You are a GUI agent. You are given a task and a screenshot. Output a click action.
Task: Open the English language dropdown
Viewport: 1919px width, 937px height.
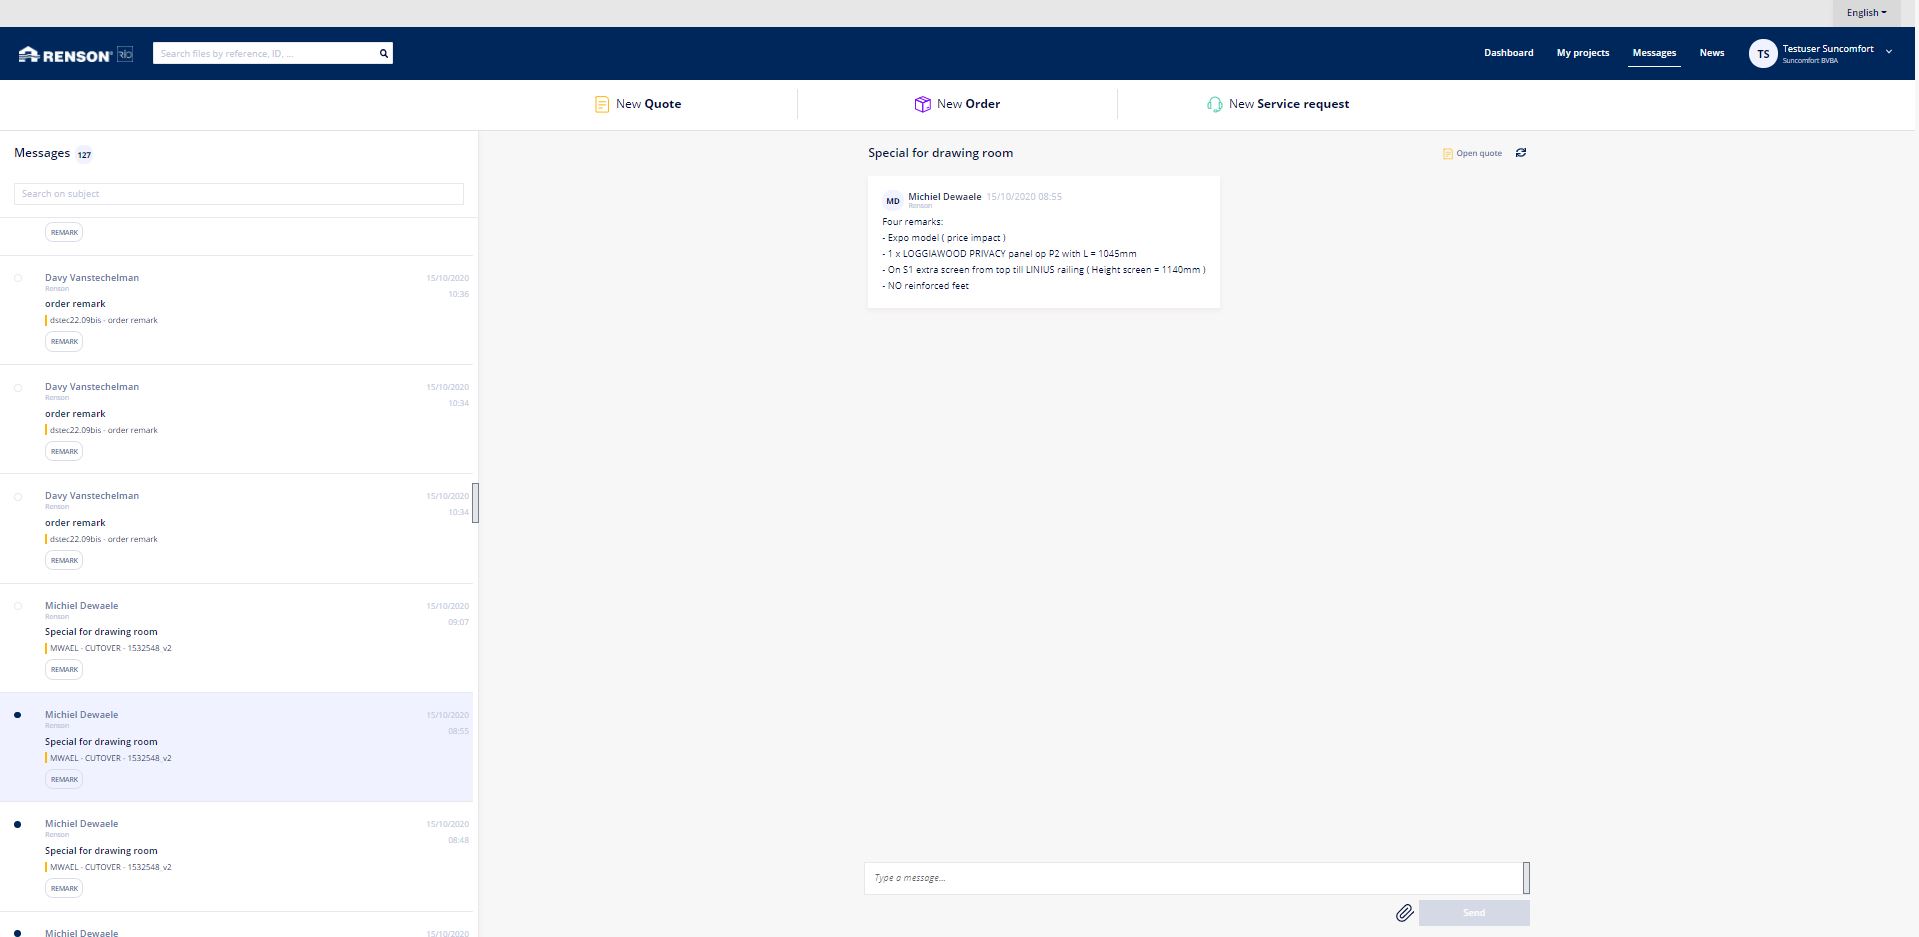coord(1865,13)
